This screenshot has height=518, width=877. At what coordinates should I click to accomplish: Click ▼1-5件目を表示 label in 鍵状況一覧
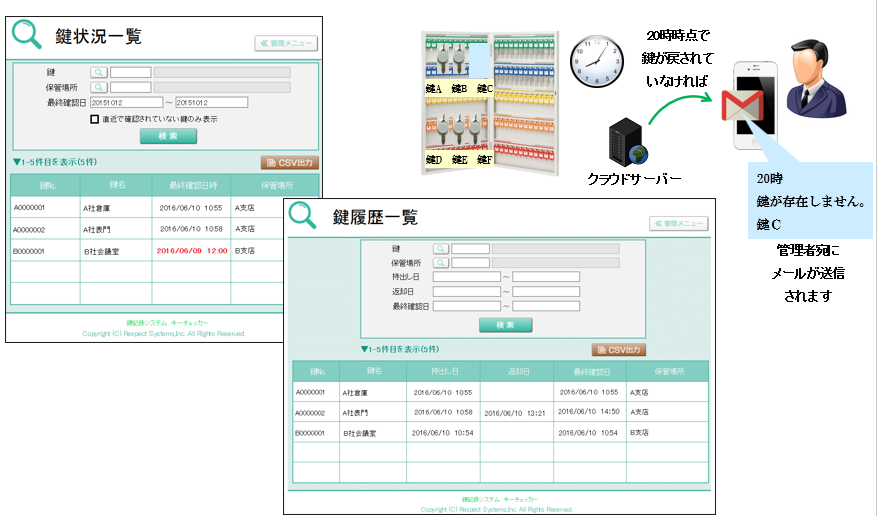[55, 162]
